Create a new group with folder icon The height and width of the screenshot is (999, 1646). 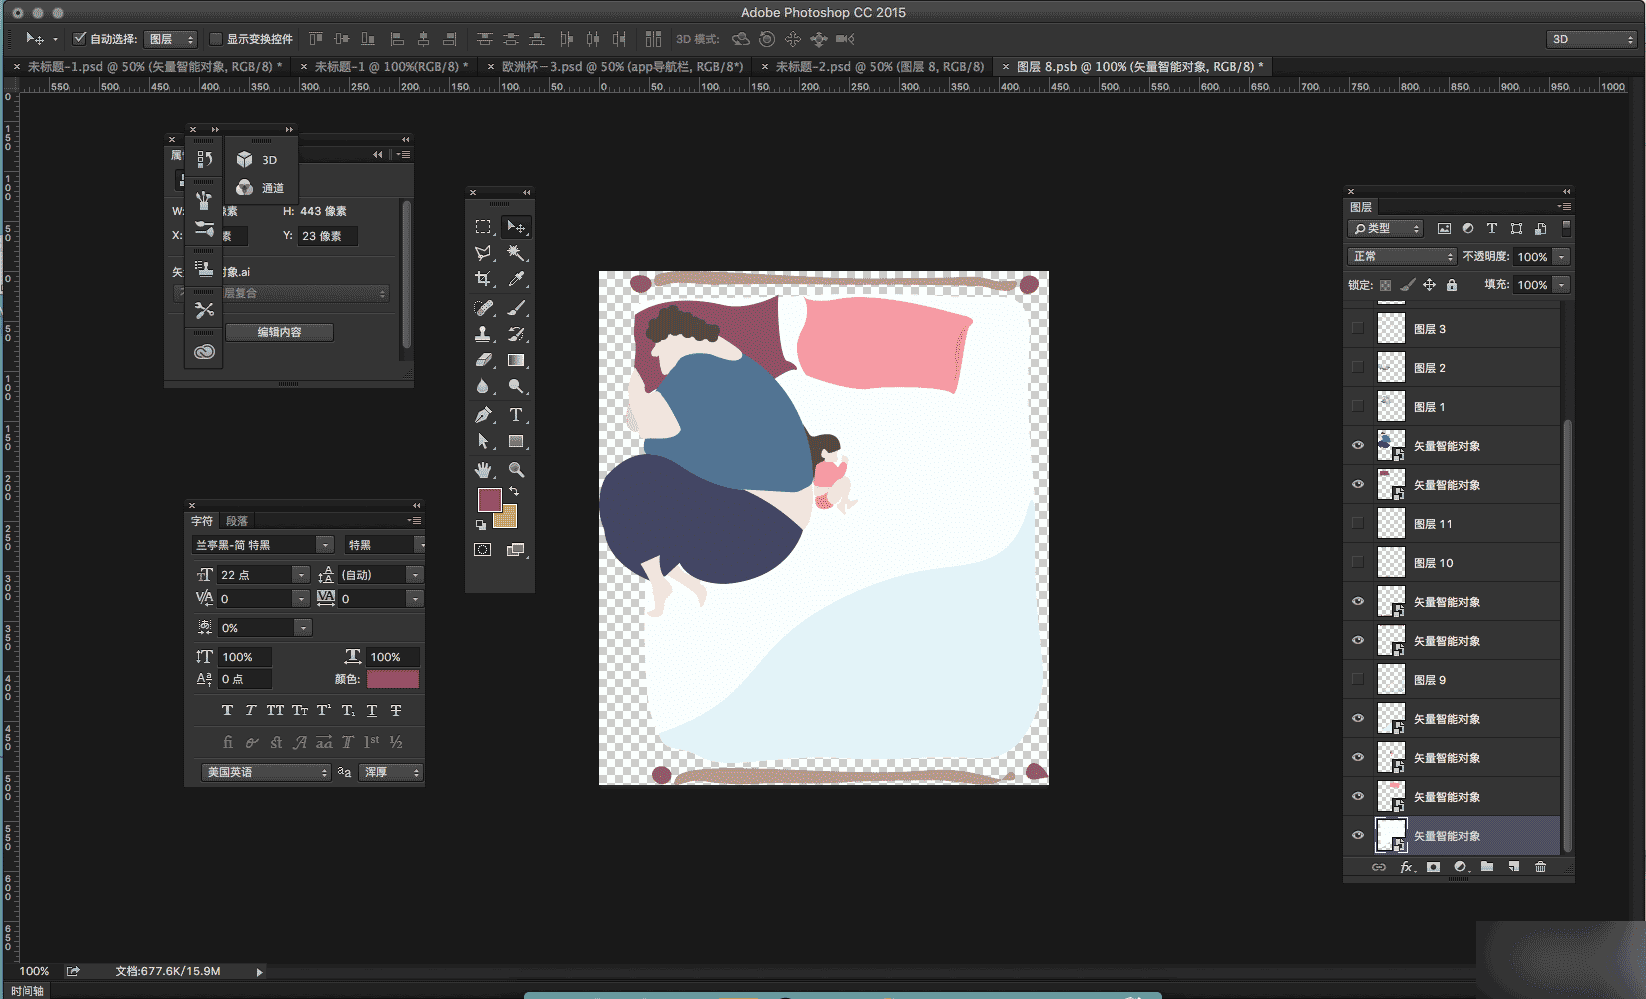[x=1487, y=867]
